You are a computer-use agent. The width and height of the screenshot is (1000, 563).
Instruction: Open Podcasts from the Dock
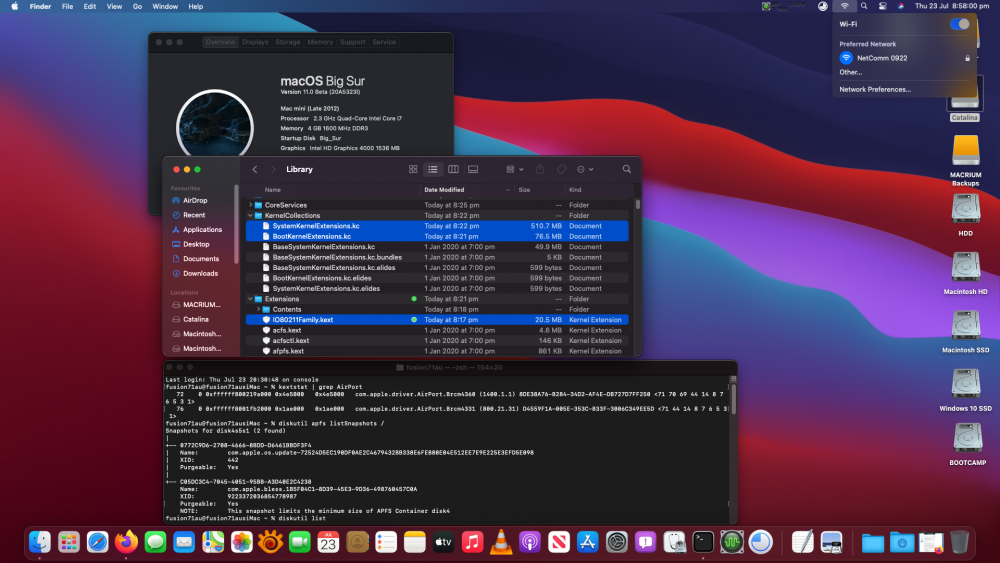[530, 542]
